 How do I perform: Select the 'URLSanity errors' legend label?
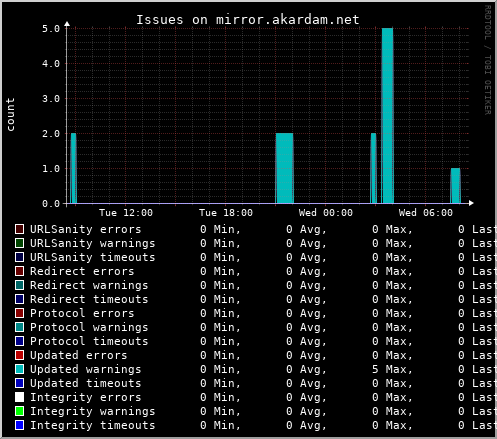point(86,229)
